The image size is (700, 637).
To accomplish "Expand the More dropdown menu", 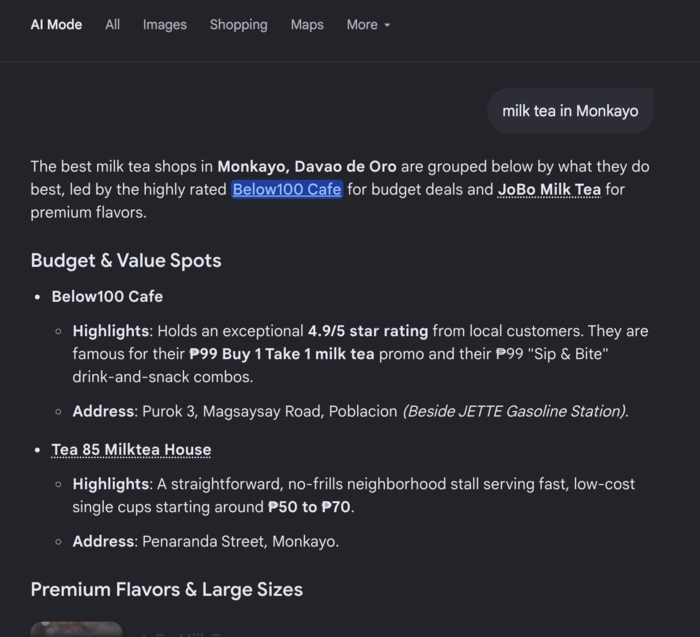I will click(x=368, y=25).
